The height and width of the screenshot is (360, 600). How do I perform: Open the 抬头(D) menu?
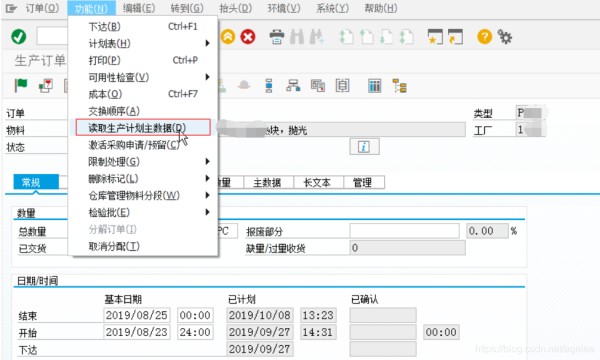pyautogui.click(x=235, y=8)
